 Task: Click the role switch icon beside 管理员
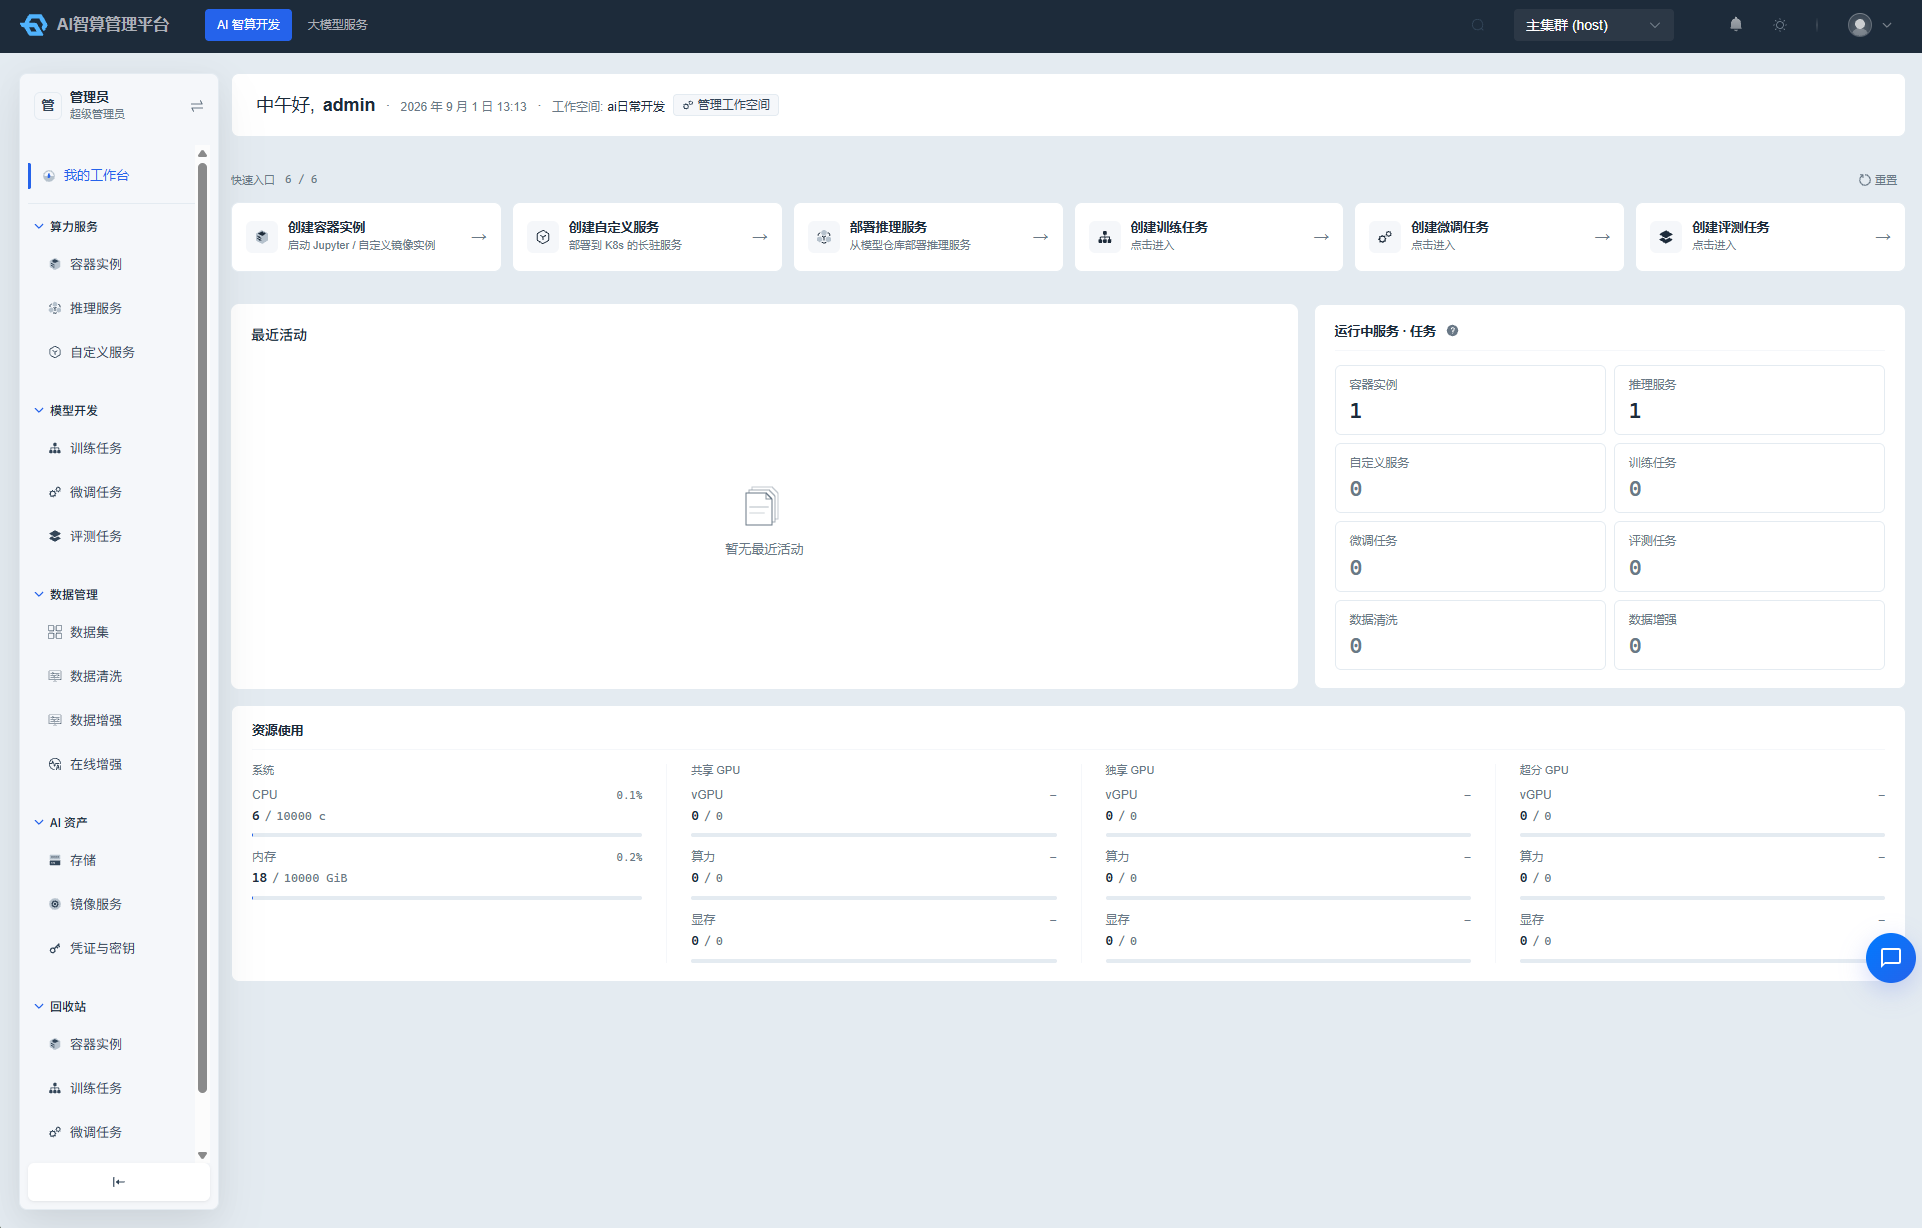[x=197, y=106]
